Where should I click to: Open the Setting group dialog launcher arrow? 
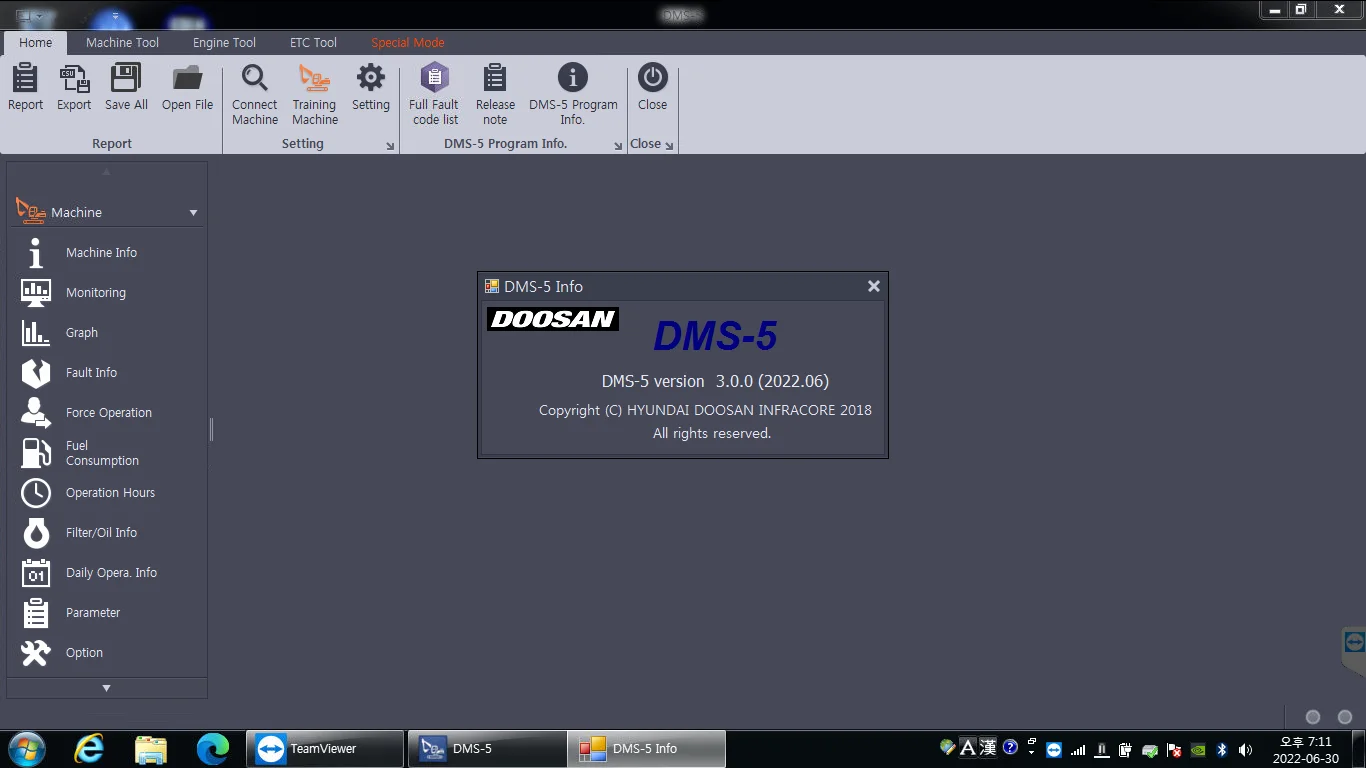coord(390,146)
